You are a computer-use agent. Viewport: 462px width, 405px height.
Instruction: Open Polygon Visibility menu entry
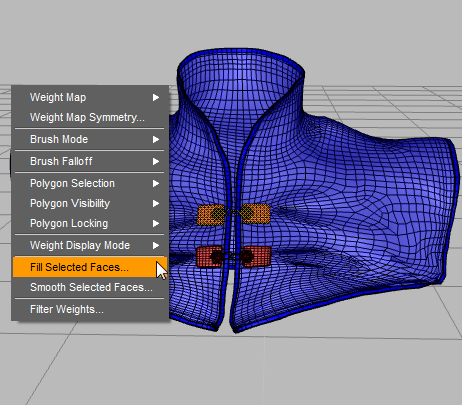click(90, 203)
